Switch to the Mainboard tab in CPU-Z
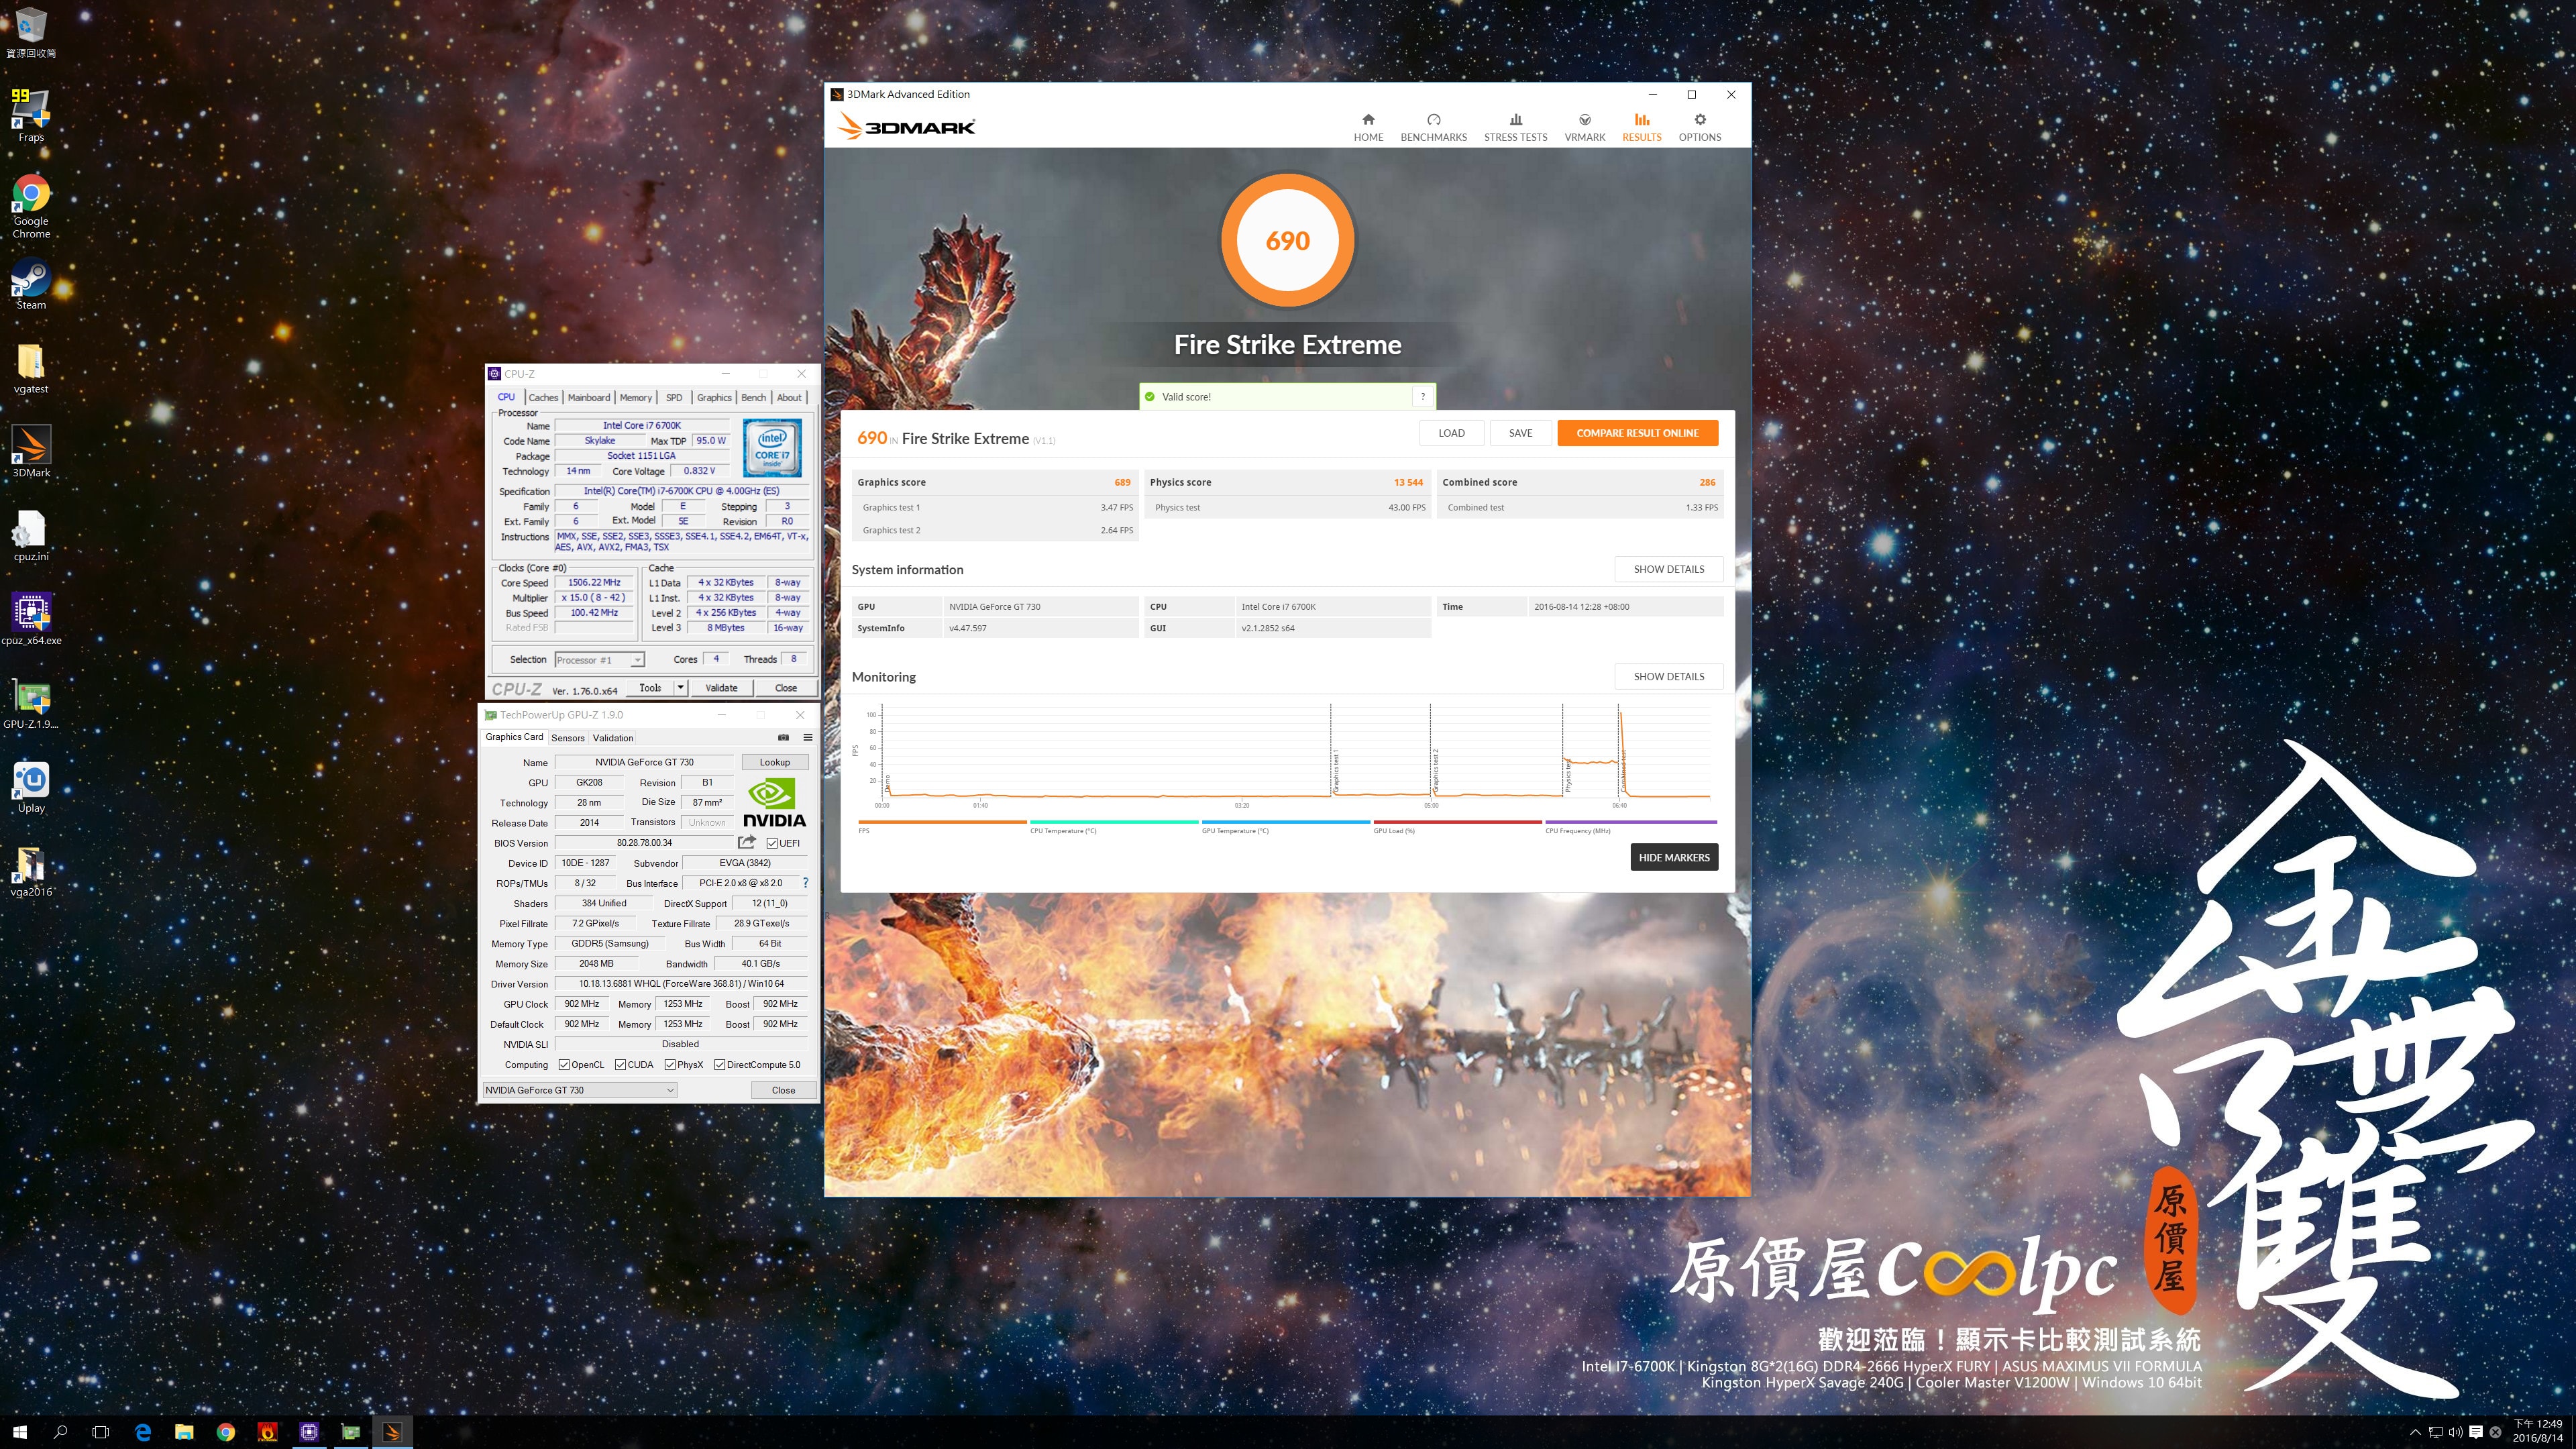Image resolution: width=2576 pixels, height=1449 pixels. coord(589,397)
